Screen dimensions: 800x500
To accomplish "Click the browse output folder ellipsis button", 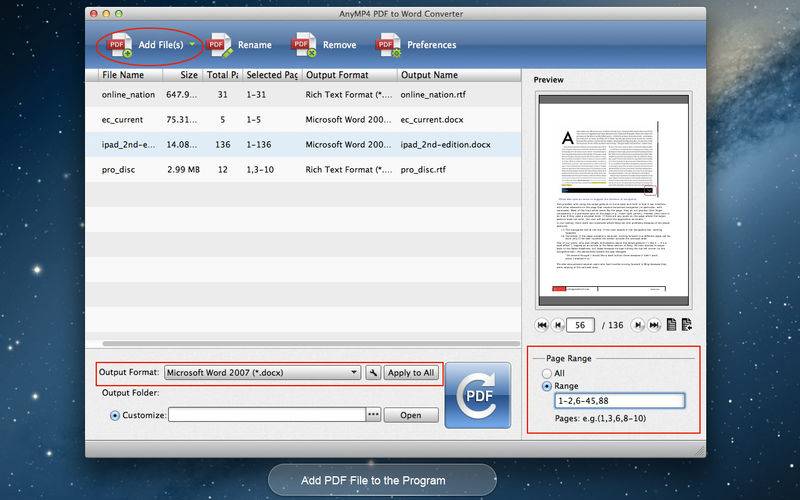I will point(373,415).
